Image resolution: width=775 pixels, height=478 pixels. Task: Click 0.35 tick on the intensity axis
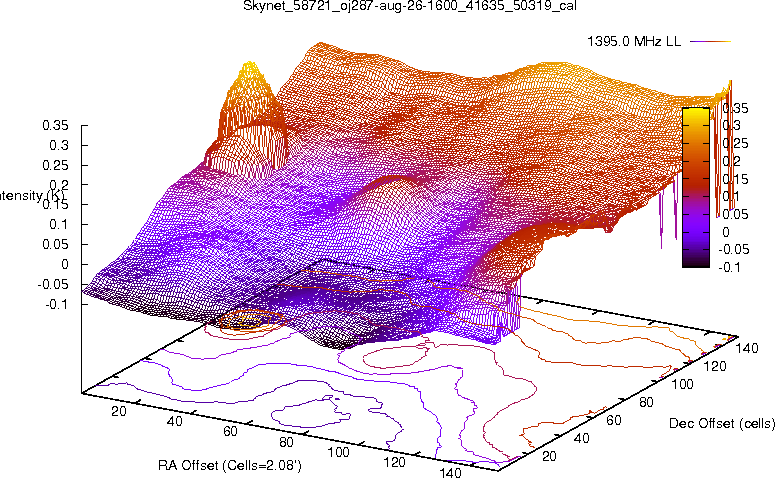click(x=55, y=125)
